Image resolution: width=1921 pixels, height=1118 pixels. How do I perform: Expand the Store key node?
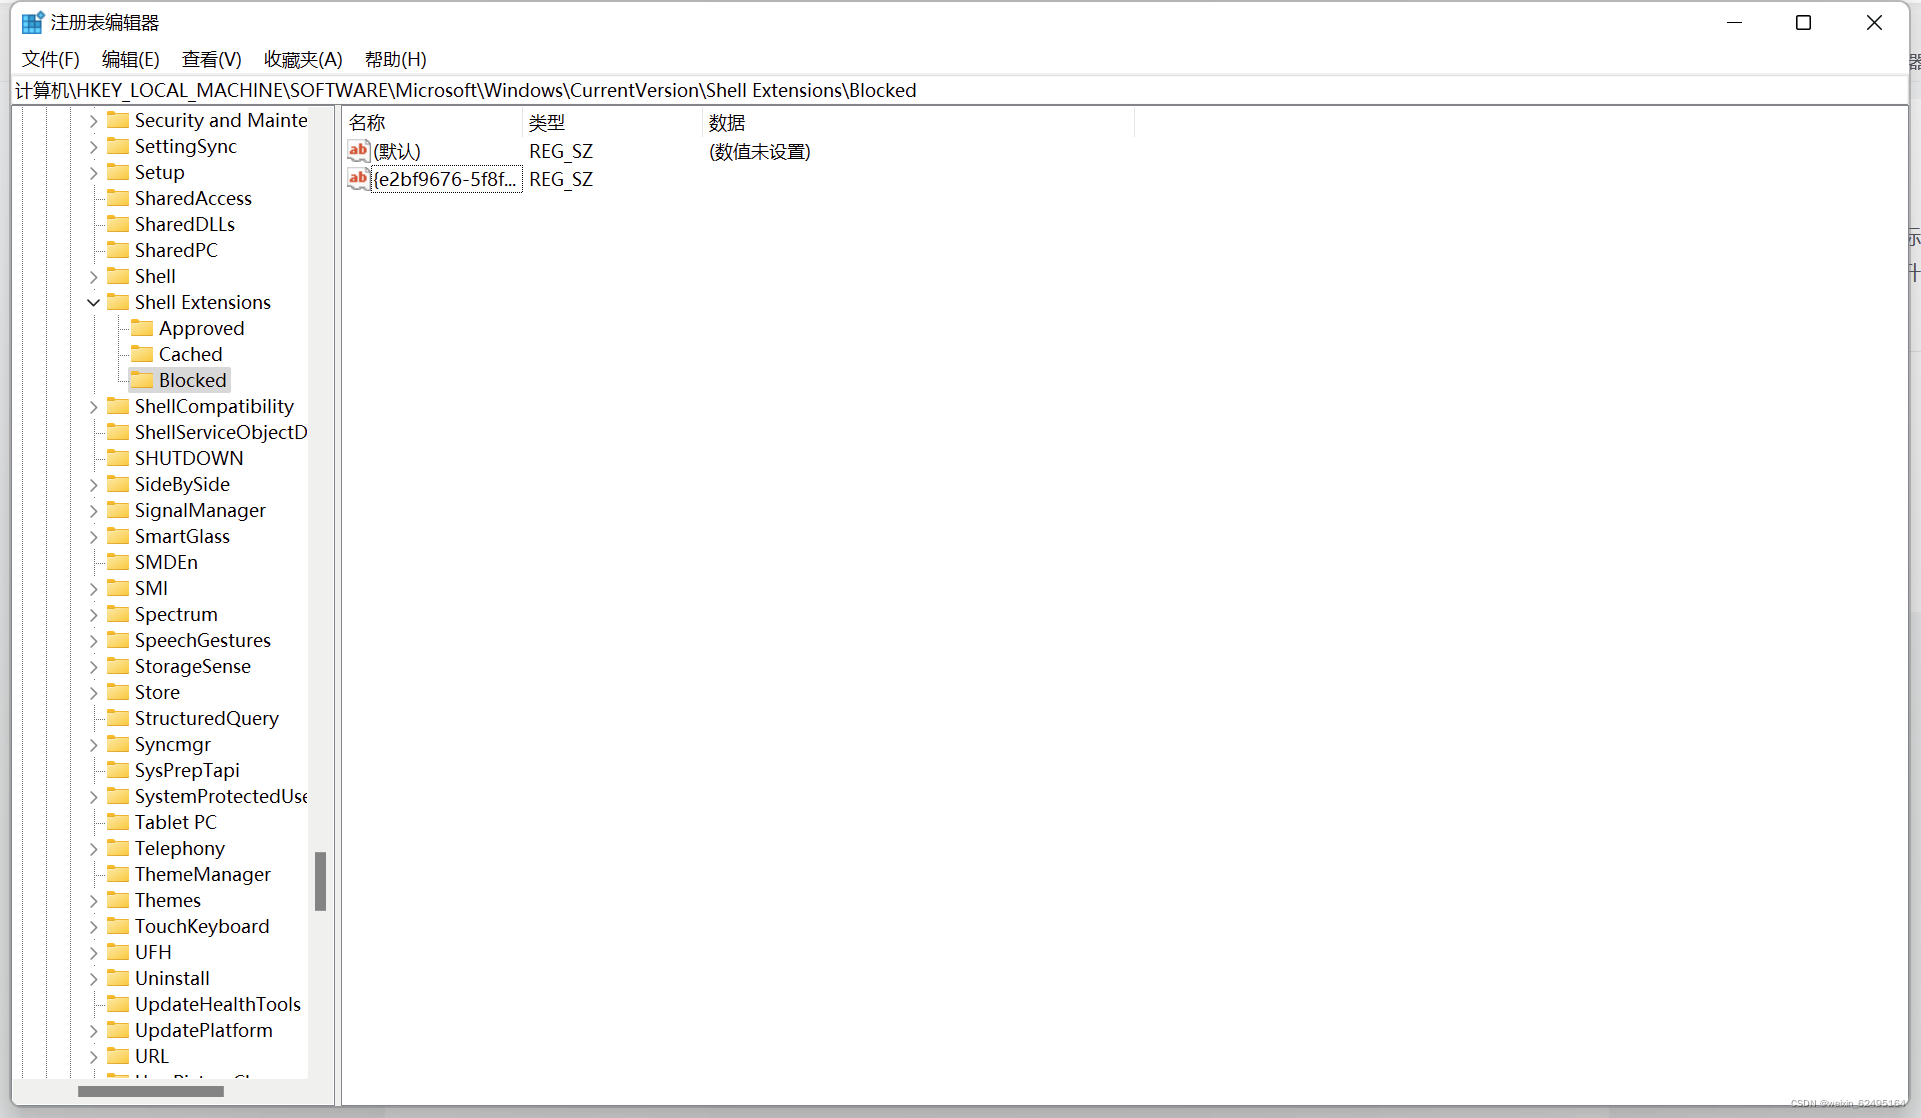pyautogui.click(x=93, y=692)
